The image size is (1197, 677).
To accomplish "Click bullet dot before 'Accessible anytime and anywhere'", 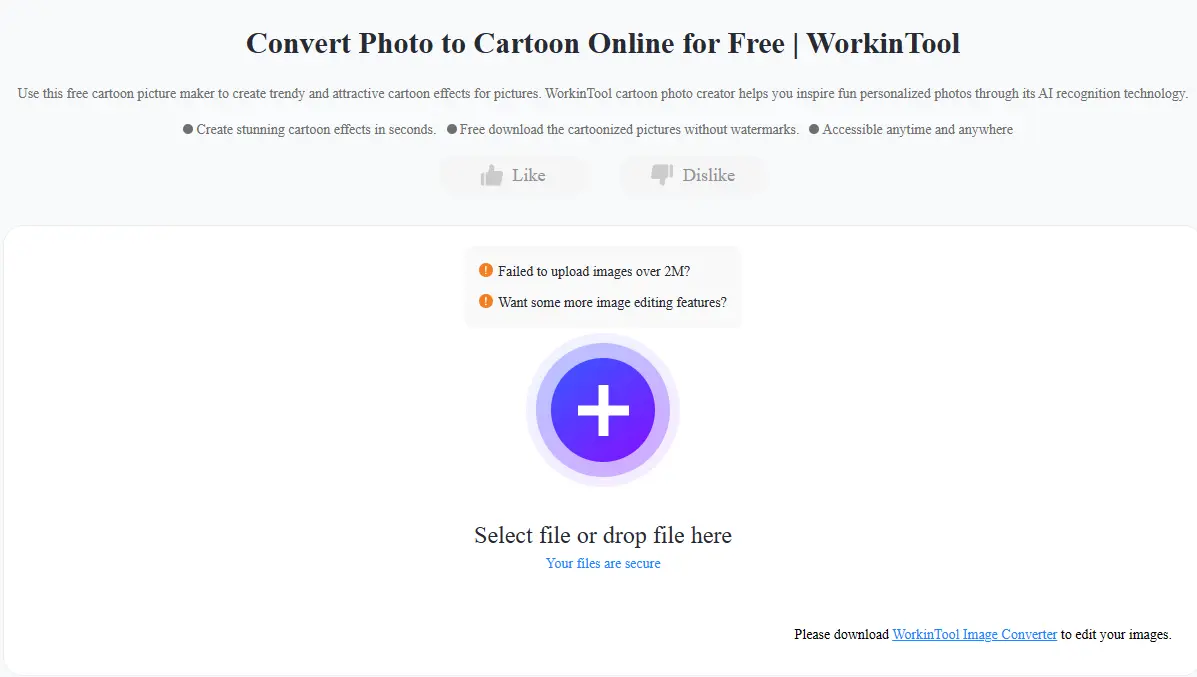I will click(814, 130).
